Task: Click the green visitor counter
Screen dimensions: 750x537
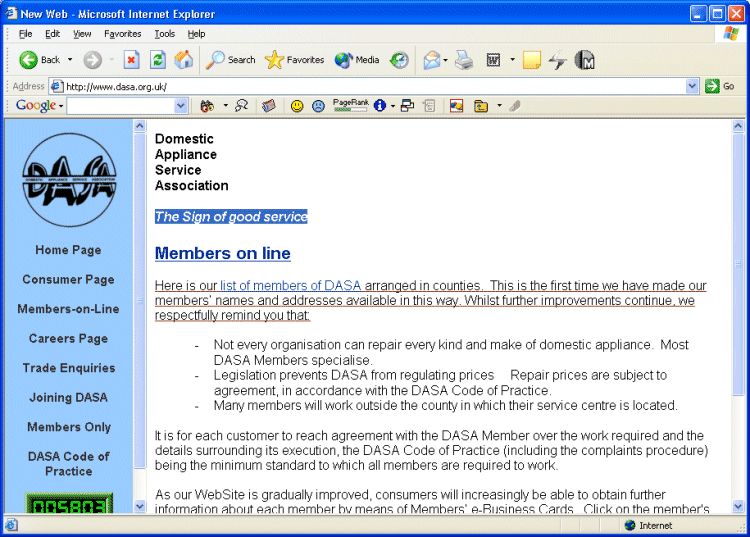Action: [x=69, y=504]
